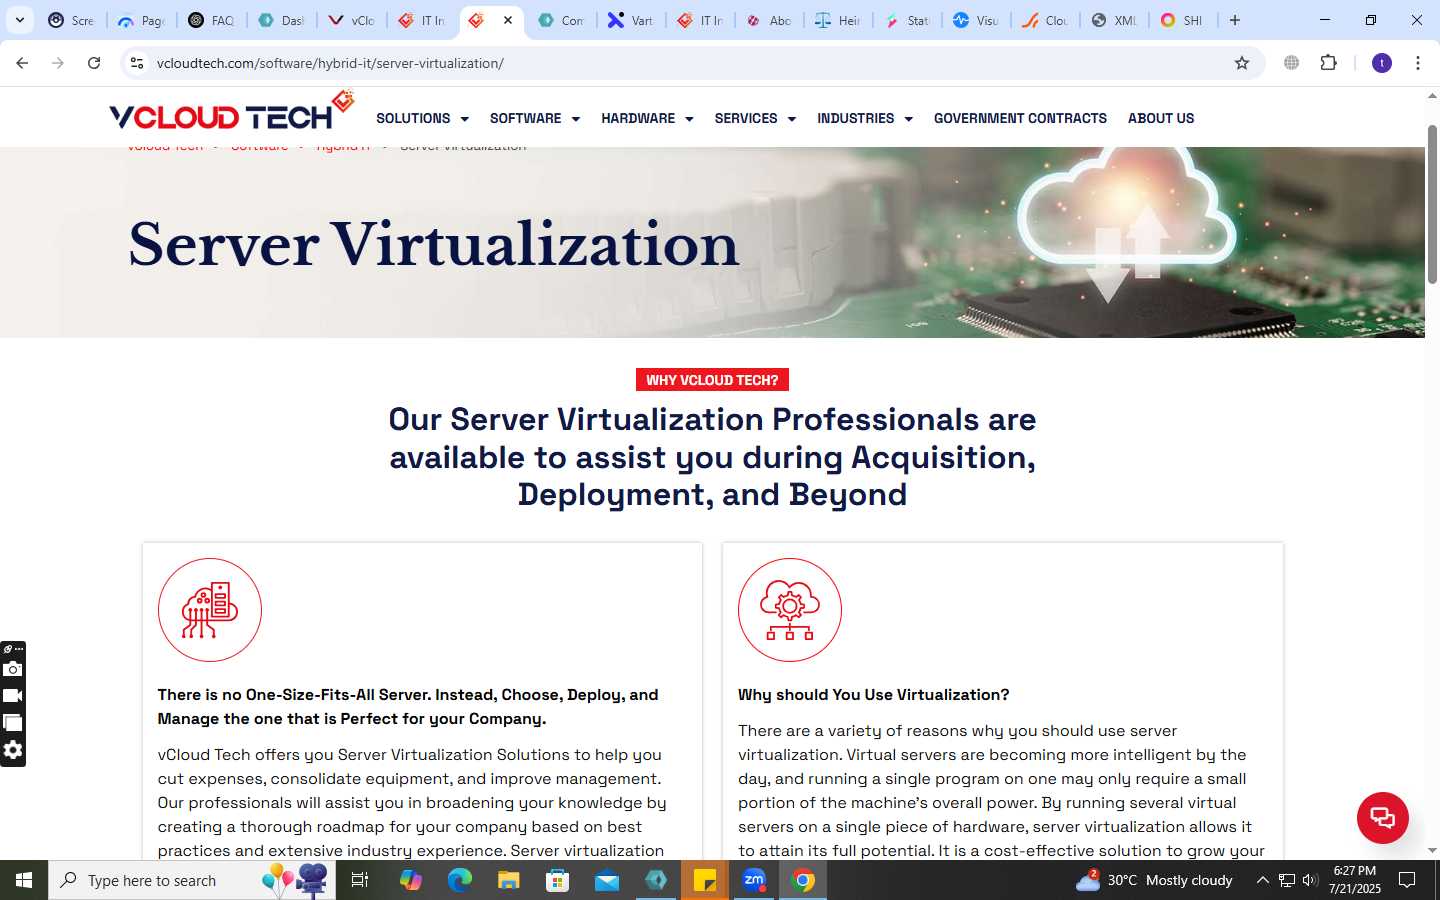Open the ABOUT US page
The height and width of the screenshot is (900, 1440).
(x=1161, y=118)
